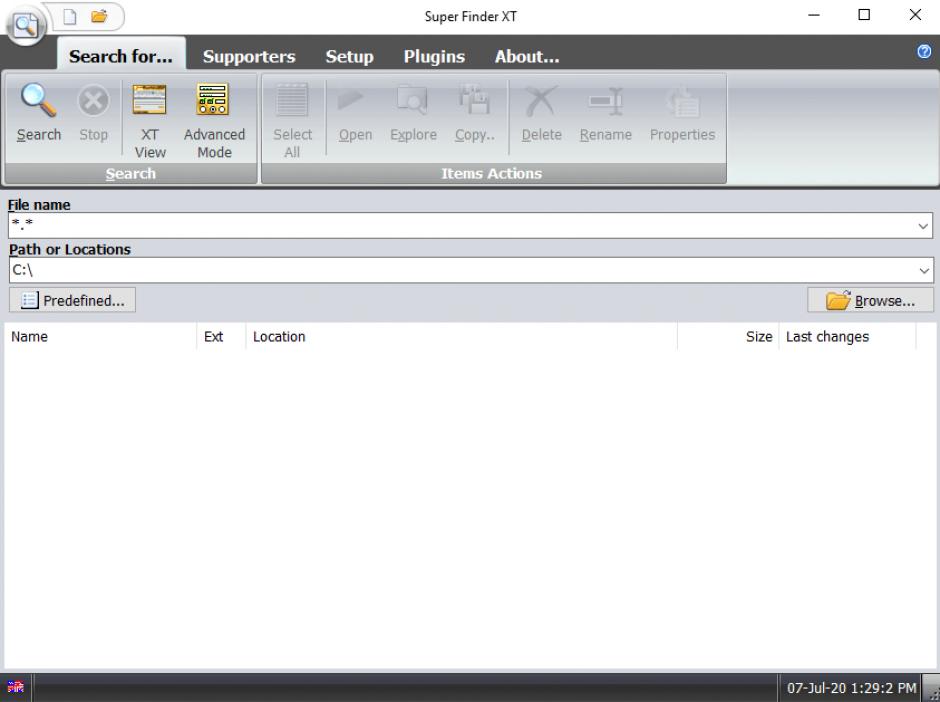The height and width of the screenshot is (702, 940).
Task: Click the Delete item action
Action: click(541, 113)
